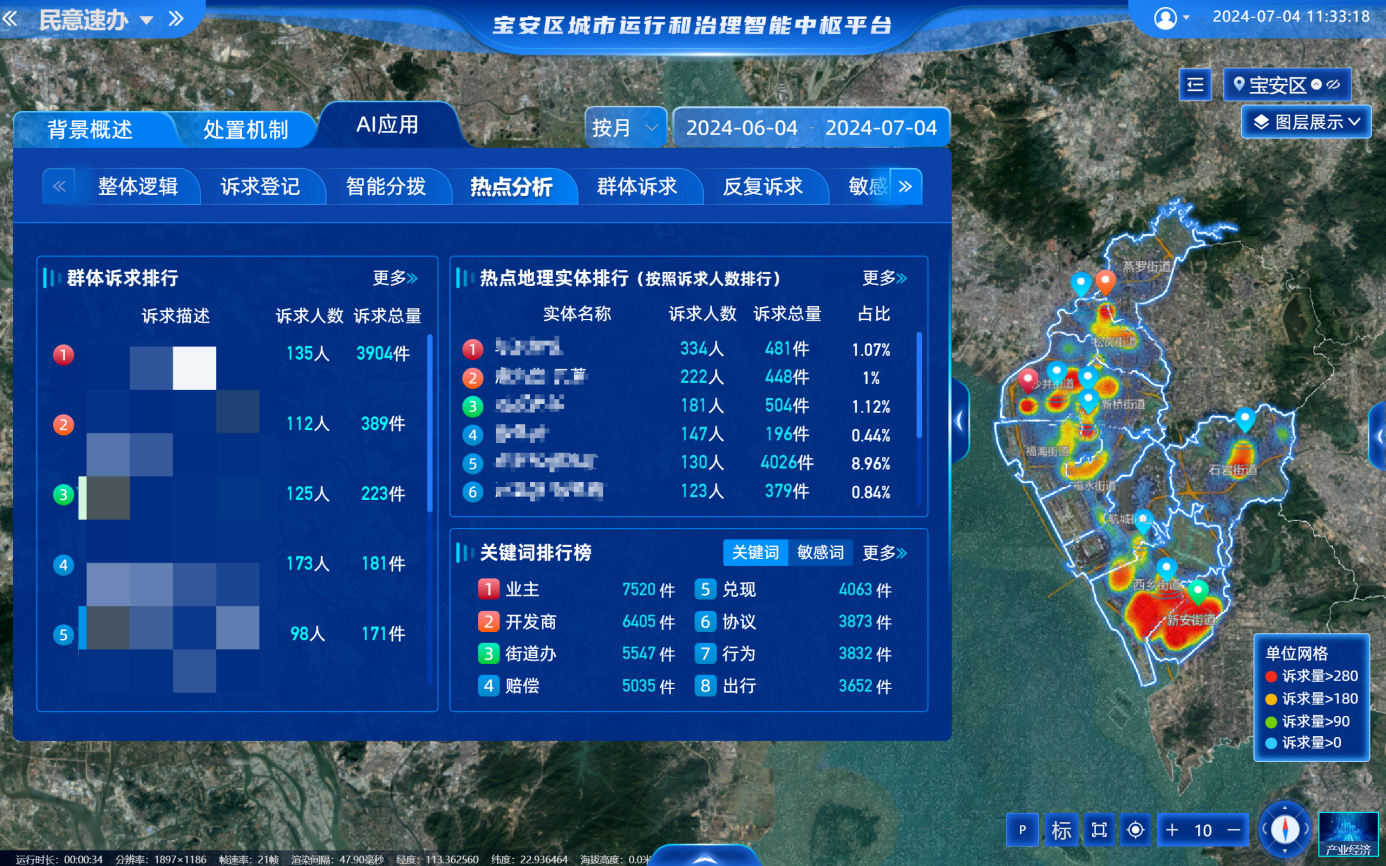Click the yellow 诉求量>180 legend swatch

pyautogui.click(x=1271, y=699)
